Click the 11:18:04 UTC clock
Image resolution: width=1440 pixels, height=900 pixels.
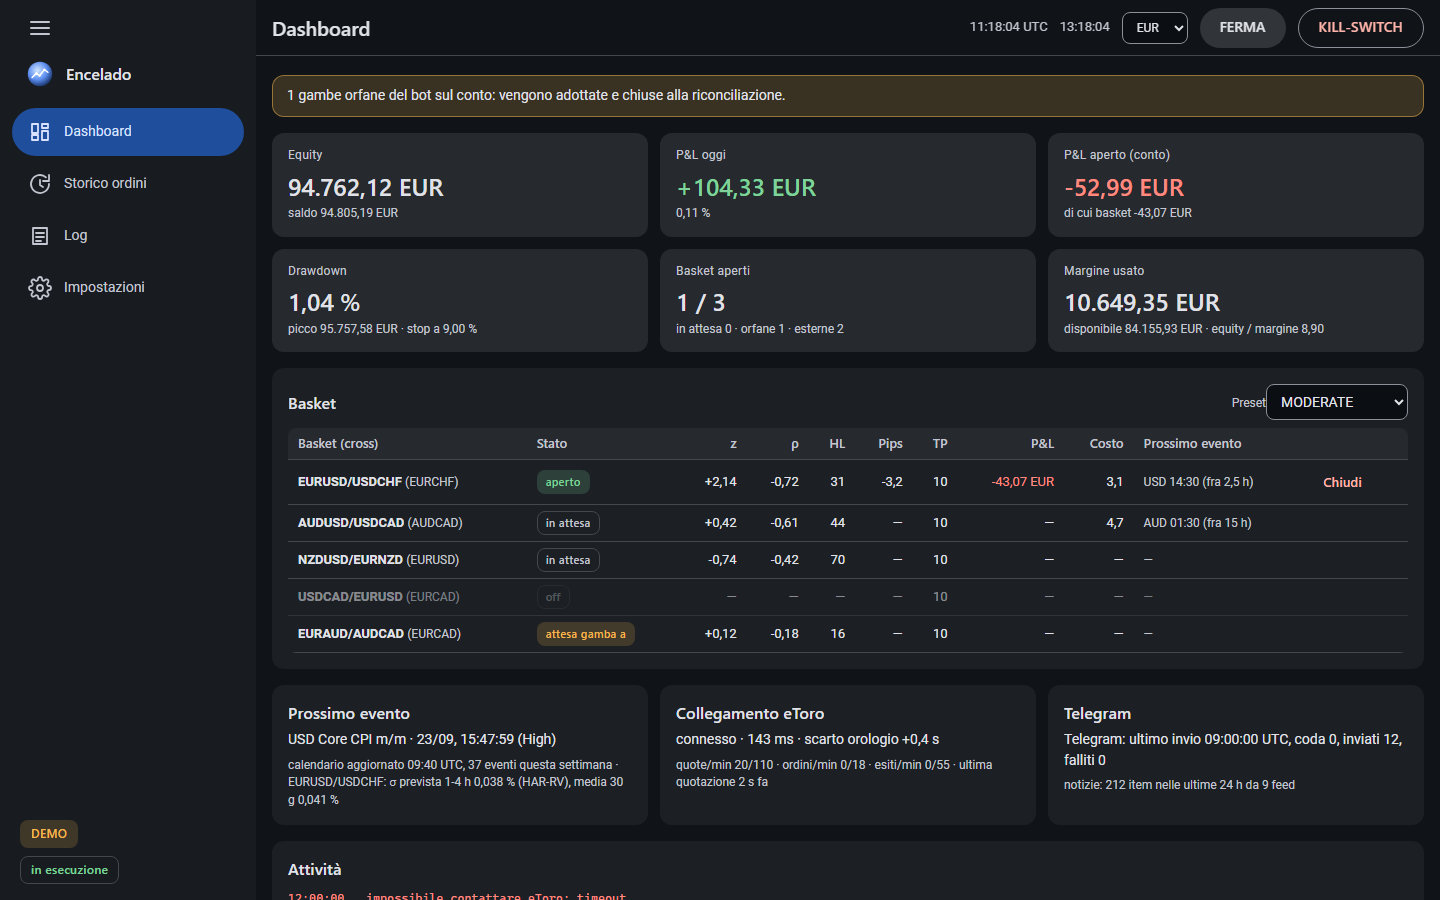click(x=1008, y=27)
